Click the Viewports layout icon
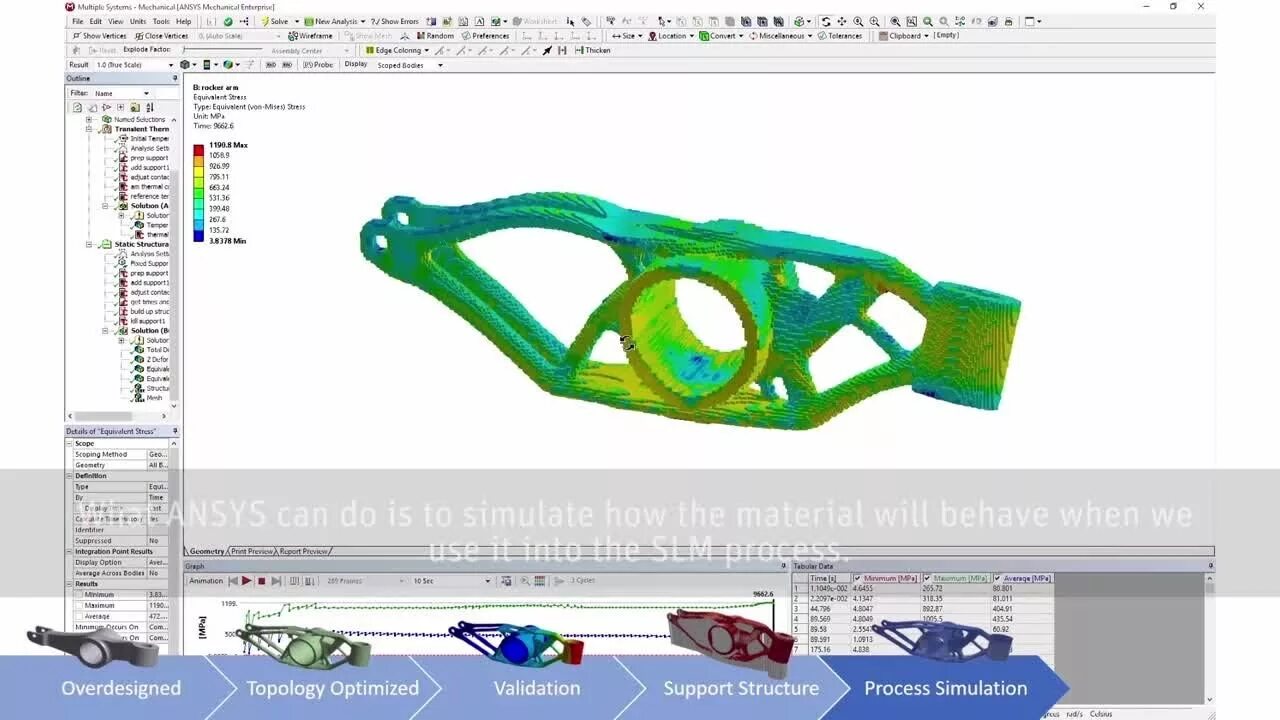 pos(1030,21)
